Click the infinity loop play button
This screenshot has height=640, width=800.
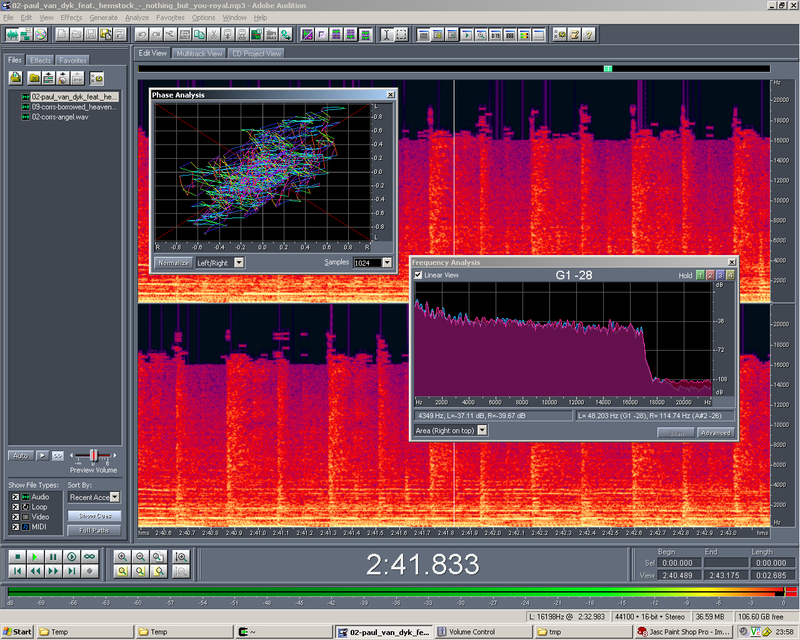[90, 556]
